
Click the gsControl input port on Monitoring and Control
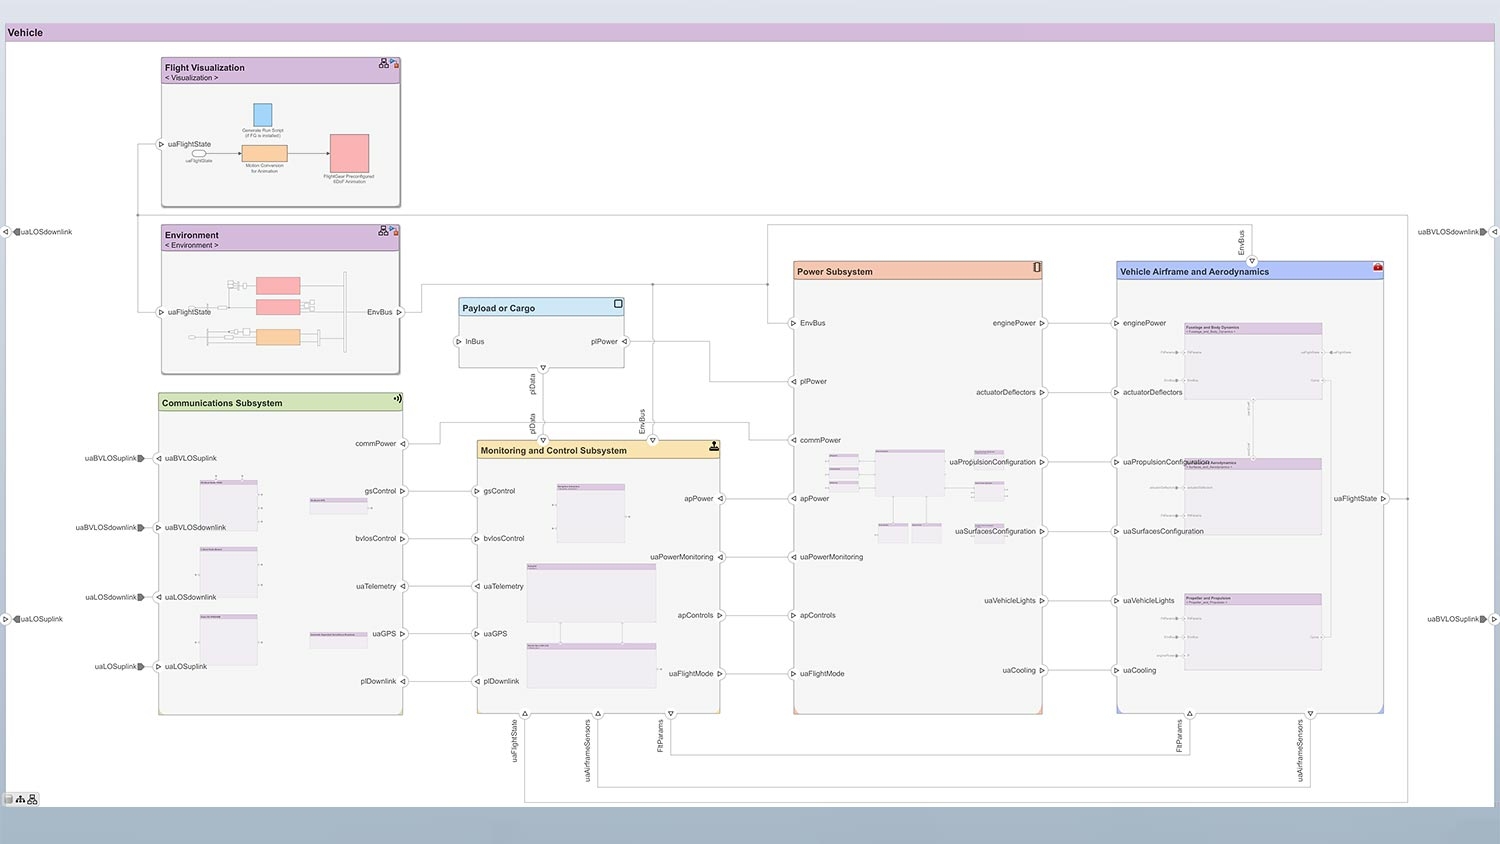pyautogui.click(x=477, y=491)
